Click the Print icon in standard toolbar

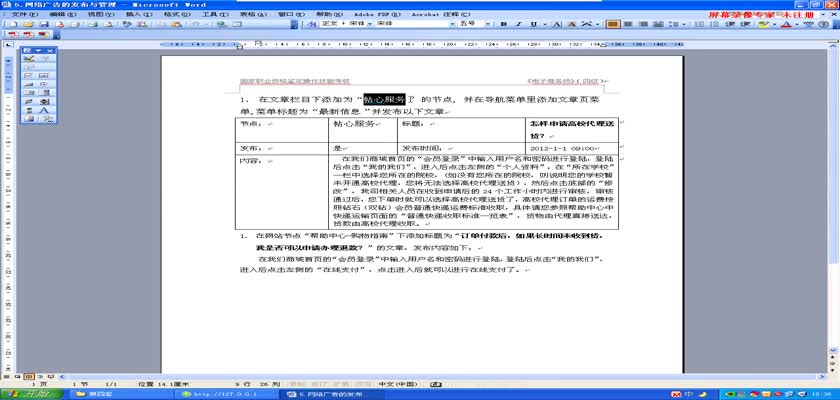(92, 25)
